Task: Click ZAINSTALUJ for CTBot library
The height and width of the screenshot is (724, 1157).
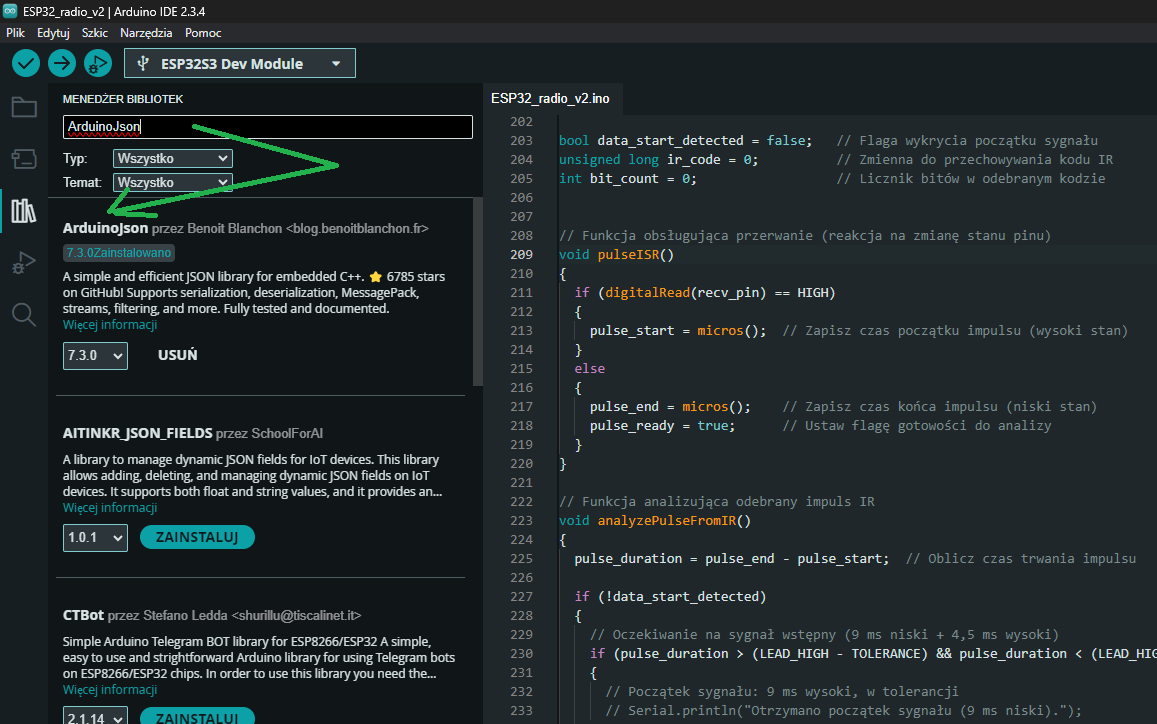Action: click(197, 717)
